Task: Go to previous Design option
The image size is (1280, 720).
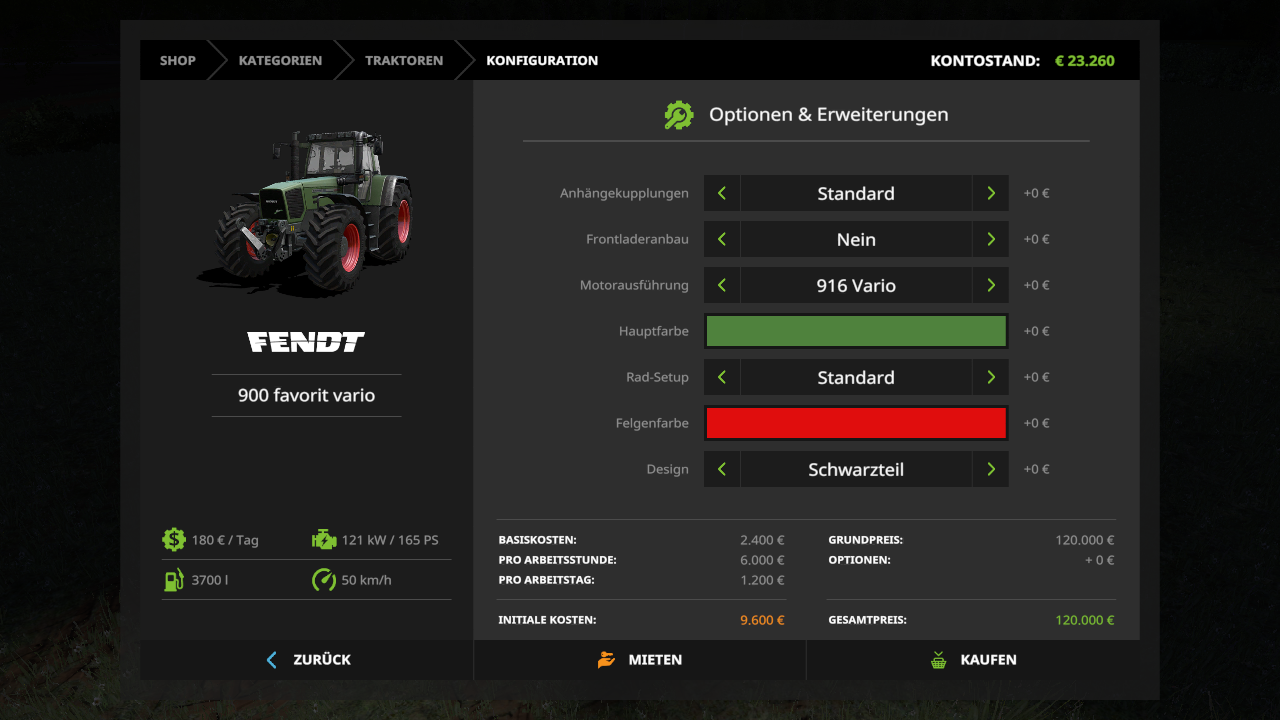Action: point(722,469)
